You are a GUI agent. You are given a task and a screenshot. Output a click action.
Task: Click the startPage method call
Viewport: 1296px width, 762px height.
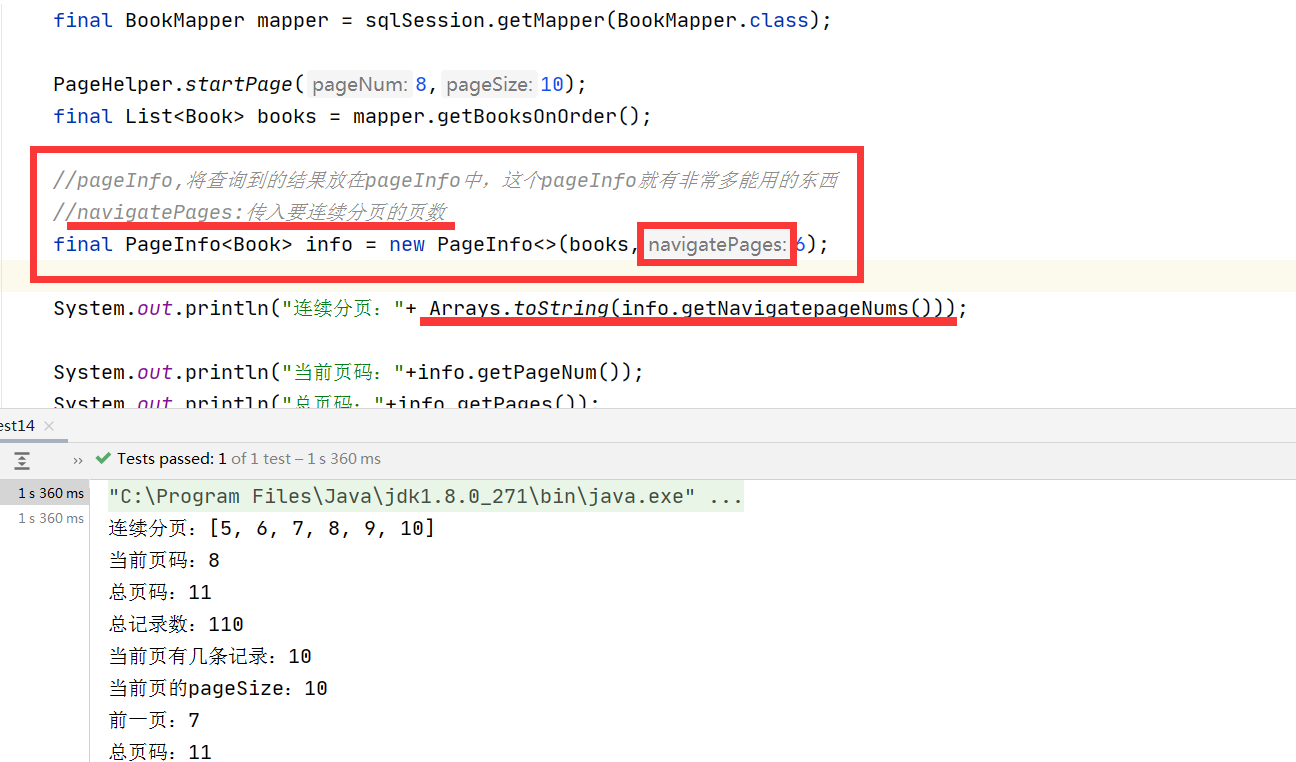click(x=239, y=84)
